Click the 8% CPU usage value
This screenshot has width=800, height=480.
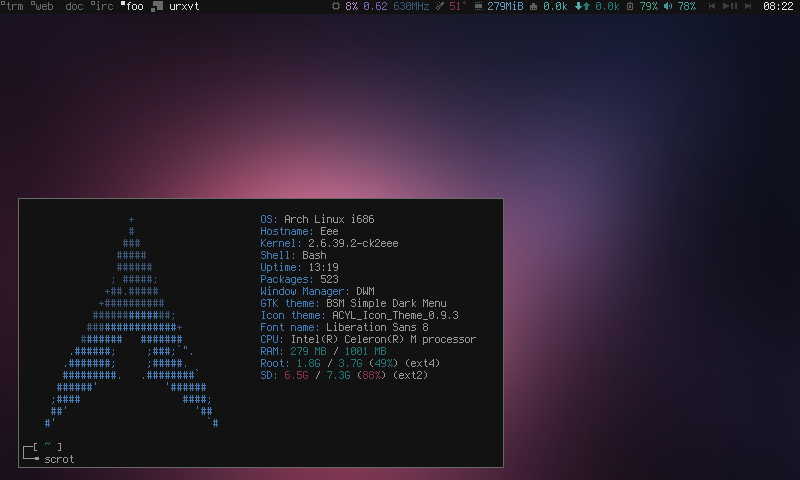click(352, 7)
